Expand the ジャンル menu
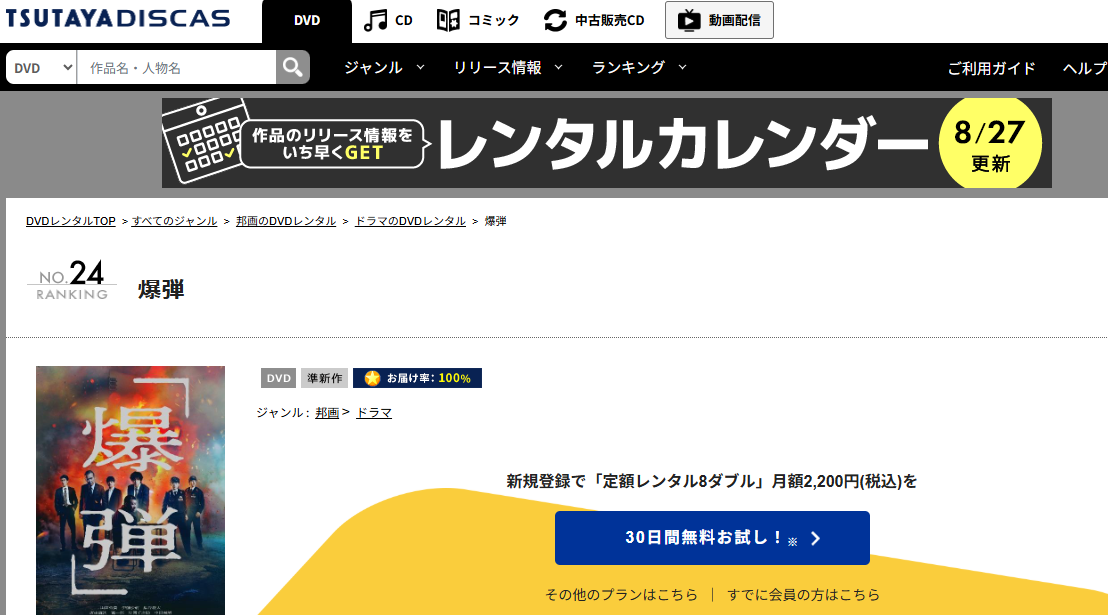Image resolution: width=1108 pixels, height=615 pixels. coord(384,67)
